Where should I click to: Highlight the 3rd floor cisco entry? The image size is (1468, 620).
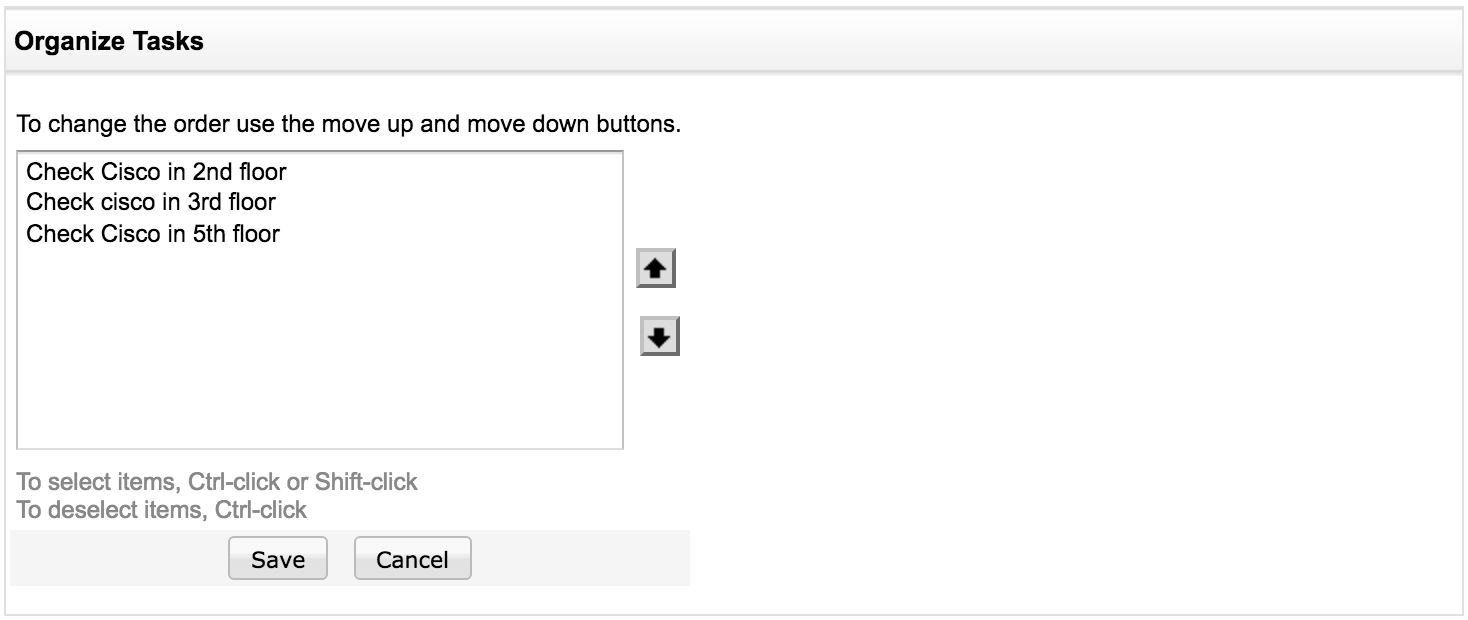point(151,203)
